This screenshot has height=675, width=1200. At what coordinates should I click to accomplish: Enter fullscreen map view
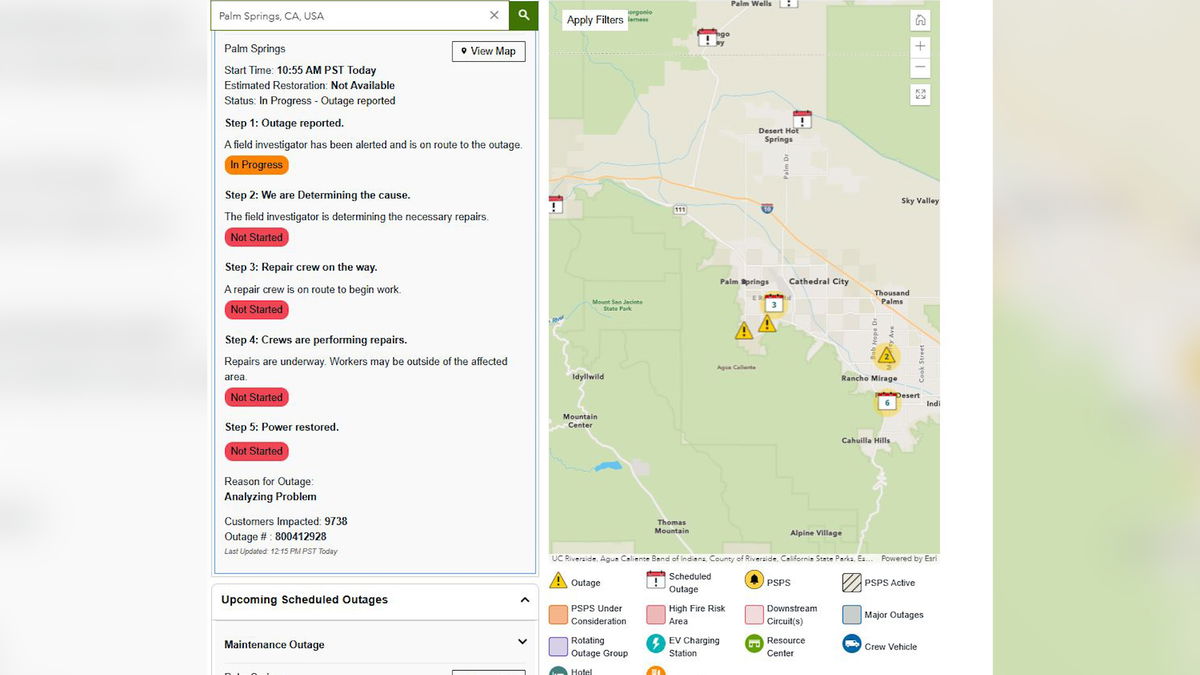tap(920, 94)
